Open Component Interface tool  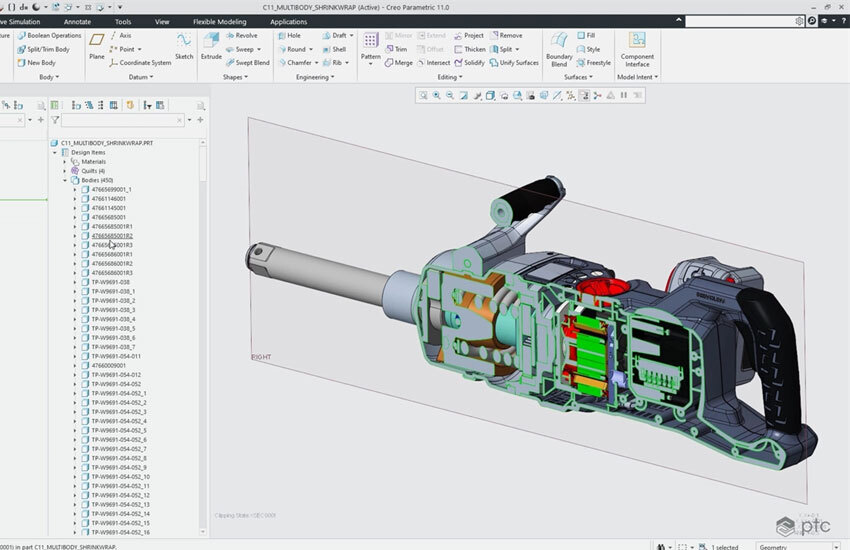click(x=637, y=49)
